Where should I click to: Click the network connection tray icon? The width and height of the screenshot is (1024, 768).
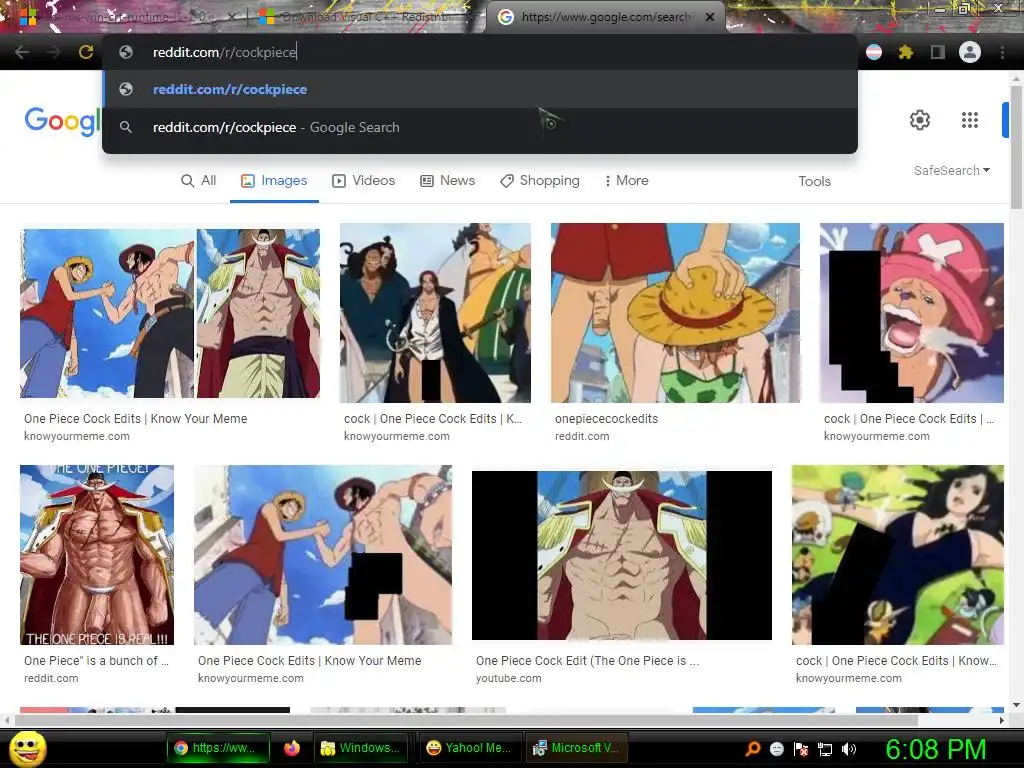click(825, 749)
